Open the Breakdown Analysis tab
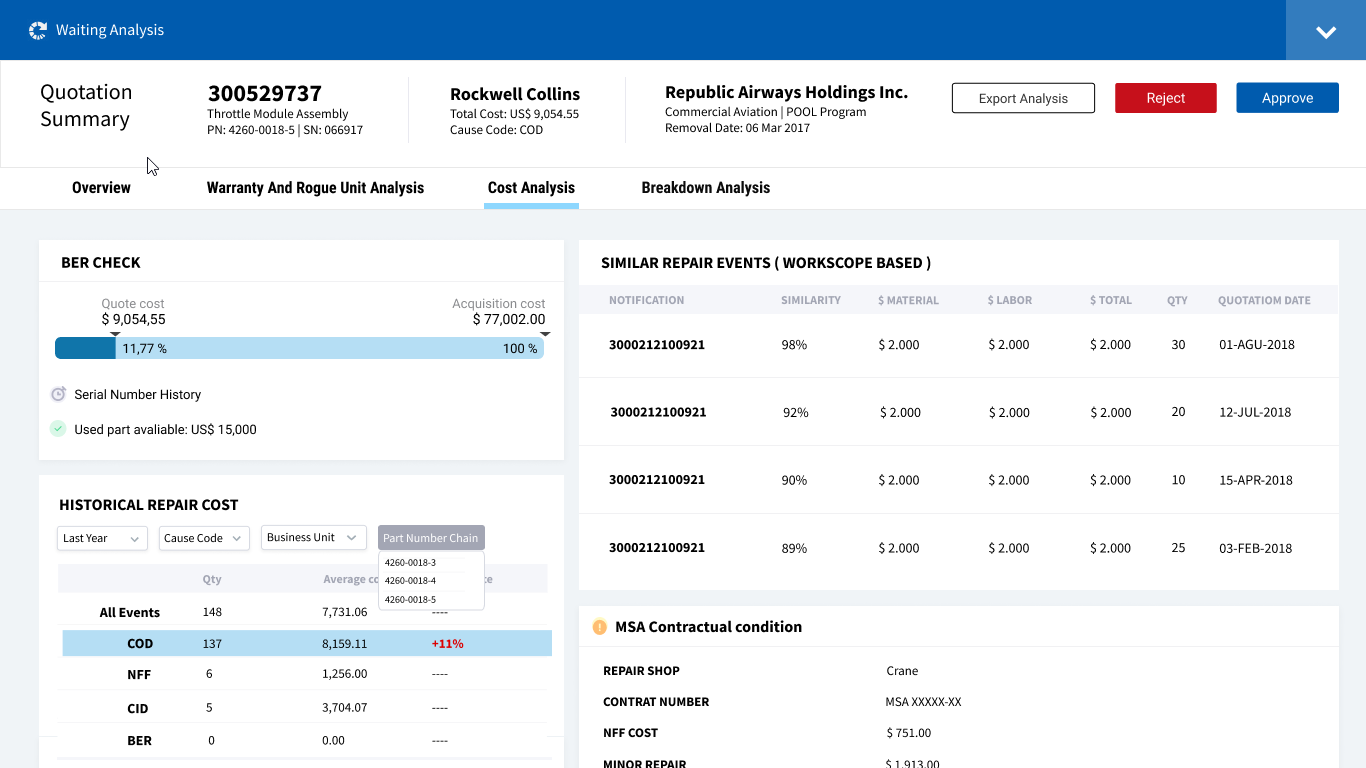Image resolution: width=1366 pixels, height=768 pixels. [x=706, y=188]
